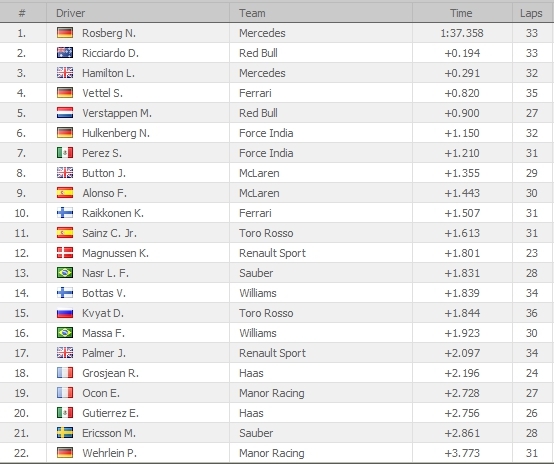The image size is (554, 464).
Task: Click the Mexican flag beside Perez S.
Action: click(65, 153)
